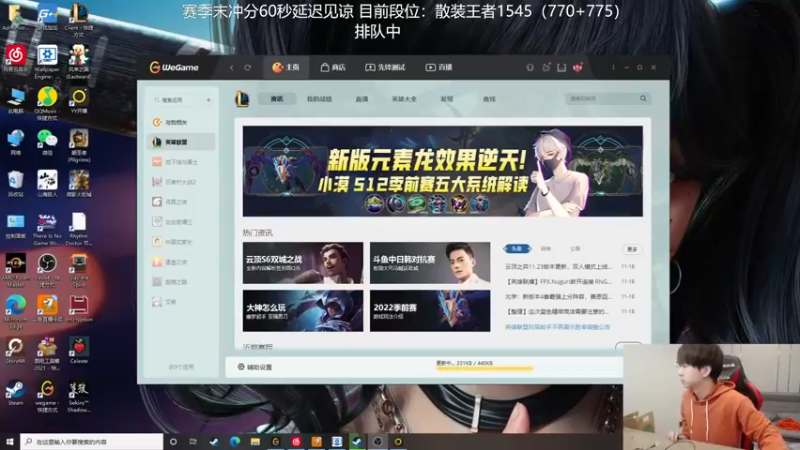Open the 斗鱼中日韩对抗赛 news card

(430, 263)
